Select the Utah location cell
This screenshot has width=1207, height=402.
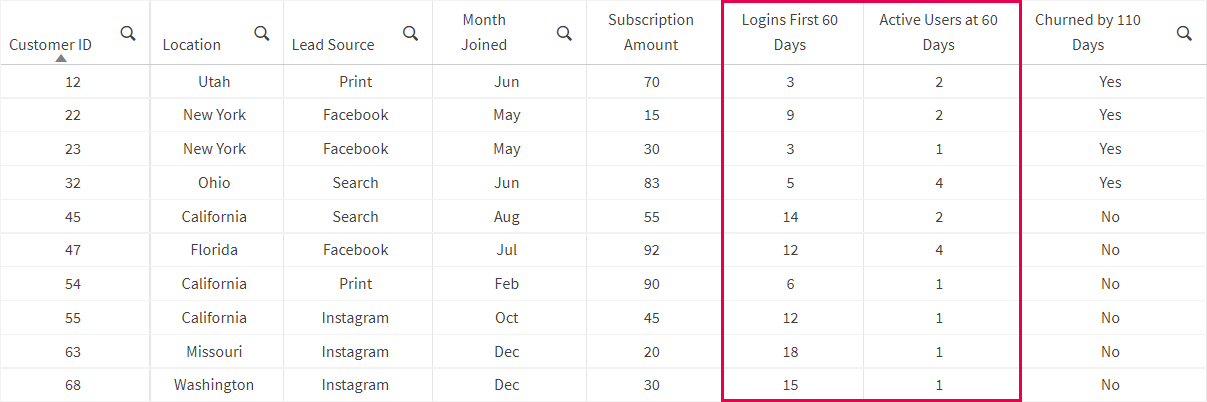coord(214,82)
